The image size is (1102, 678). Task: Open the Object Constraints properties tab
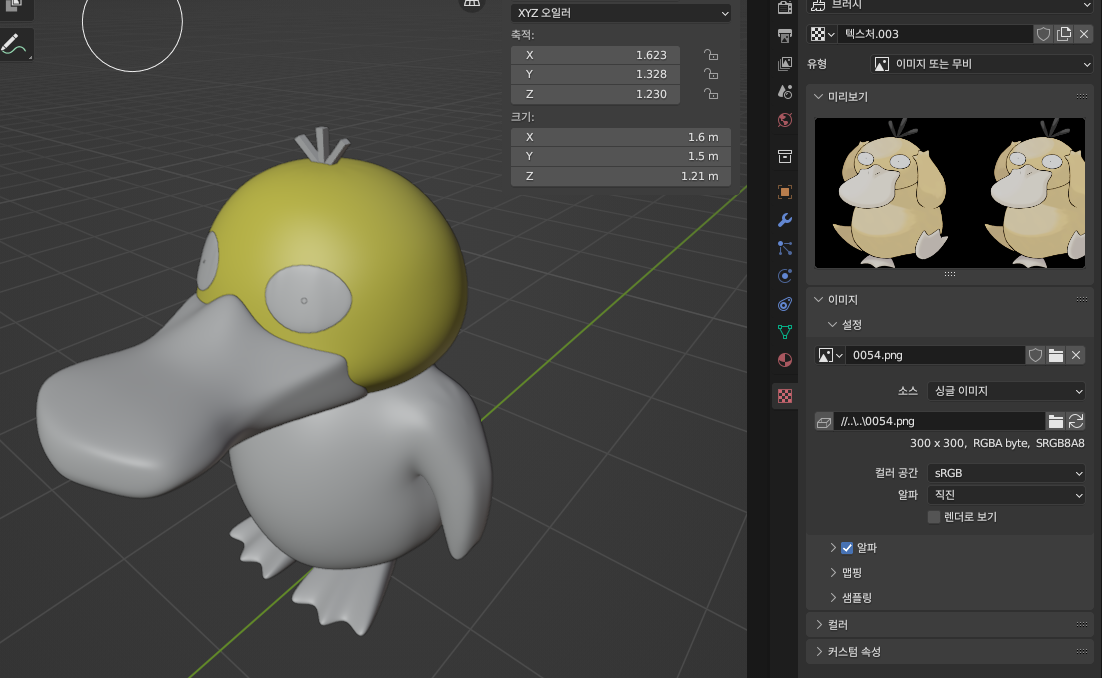785,304
